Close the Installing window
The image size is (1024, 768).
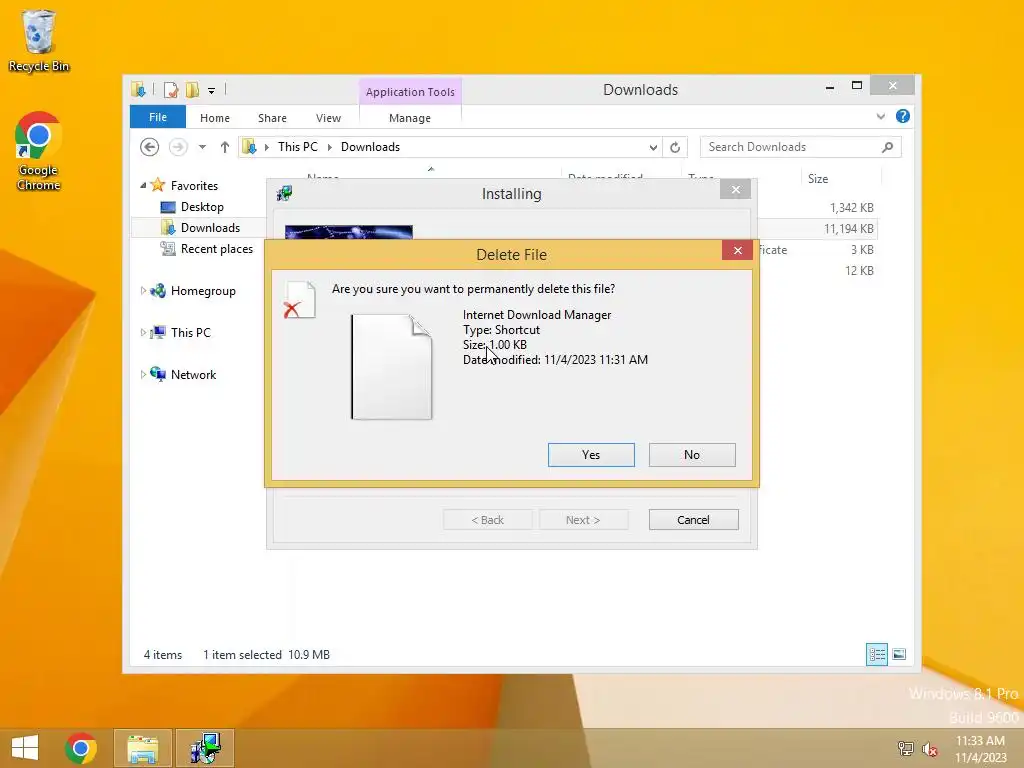(735, 189)
